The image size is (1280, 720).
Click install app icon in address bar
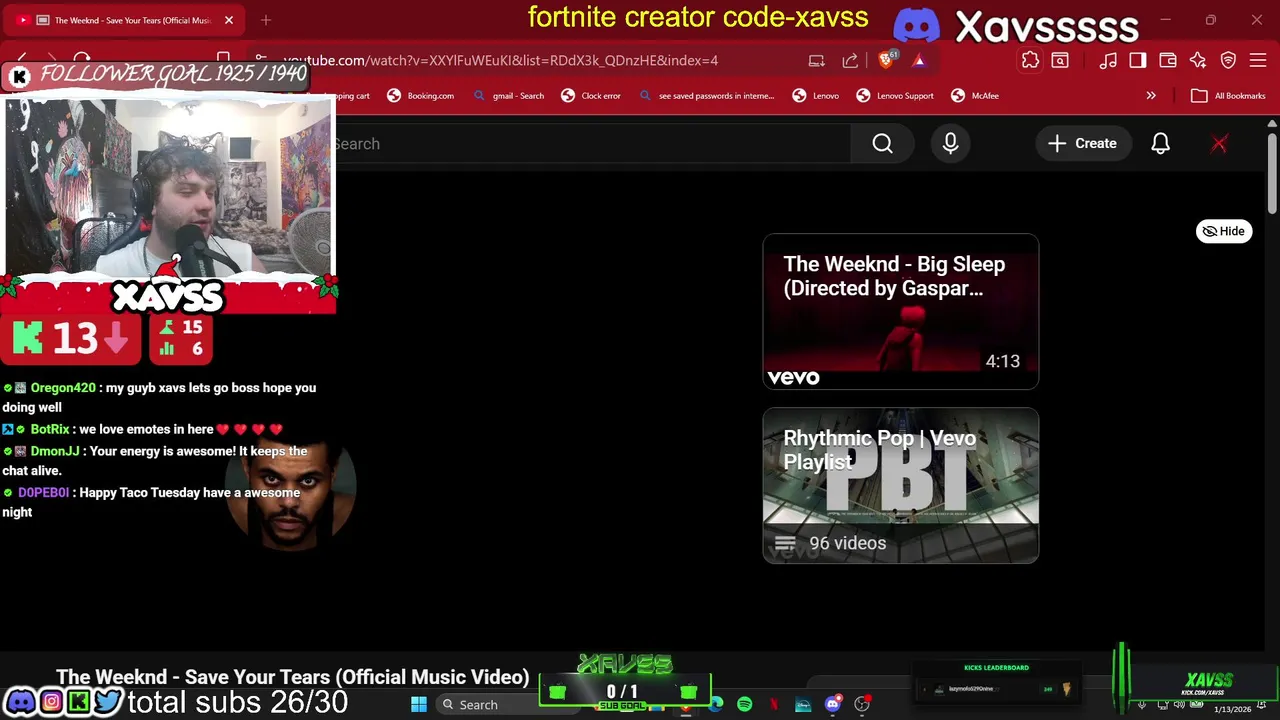817,60
